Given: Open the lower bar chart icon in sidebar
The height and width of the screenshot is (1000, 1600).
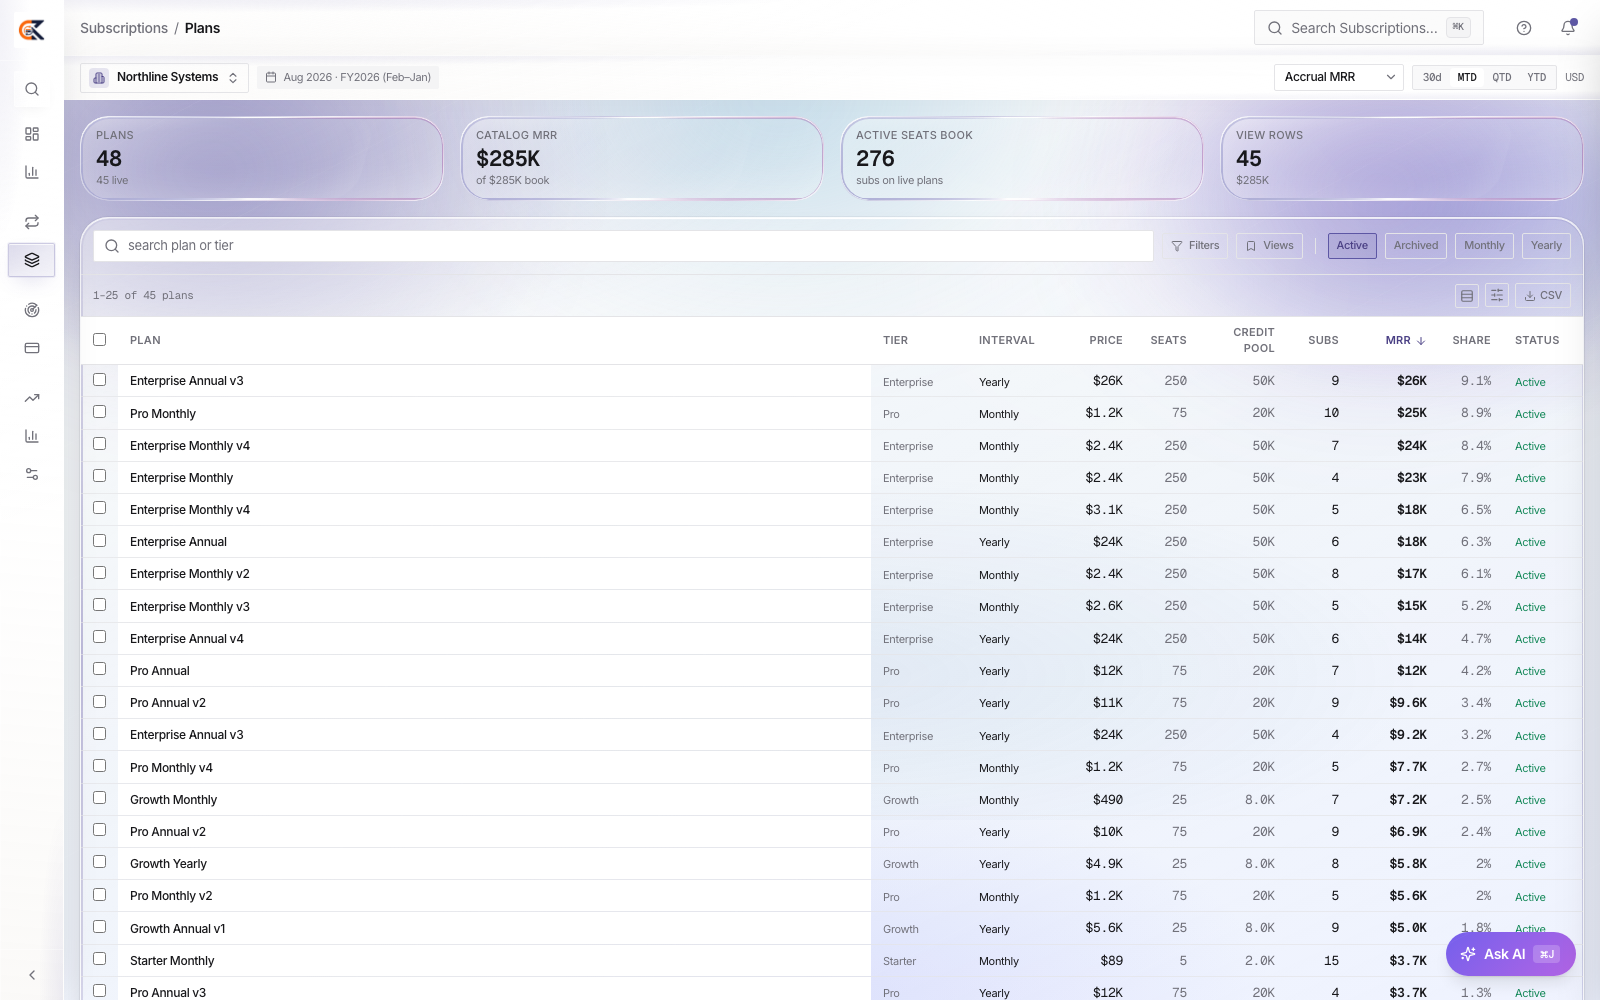Looking at the screenshot, I should coord(32,436).
